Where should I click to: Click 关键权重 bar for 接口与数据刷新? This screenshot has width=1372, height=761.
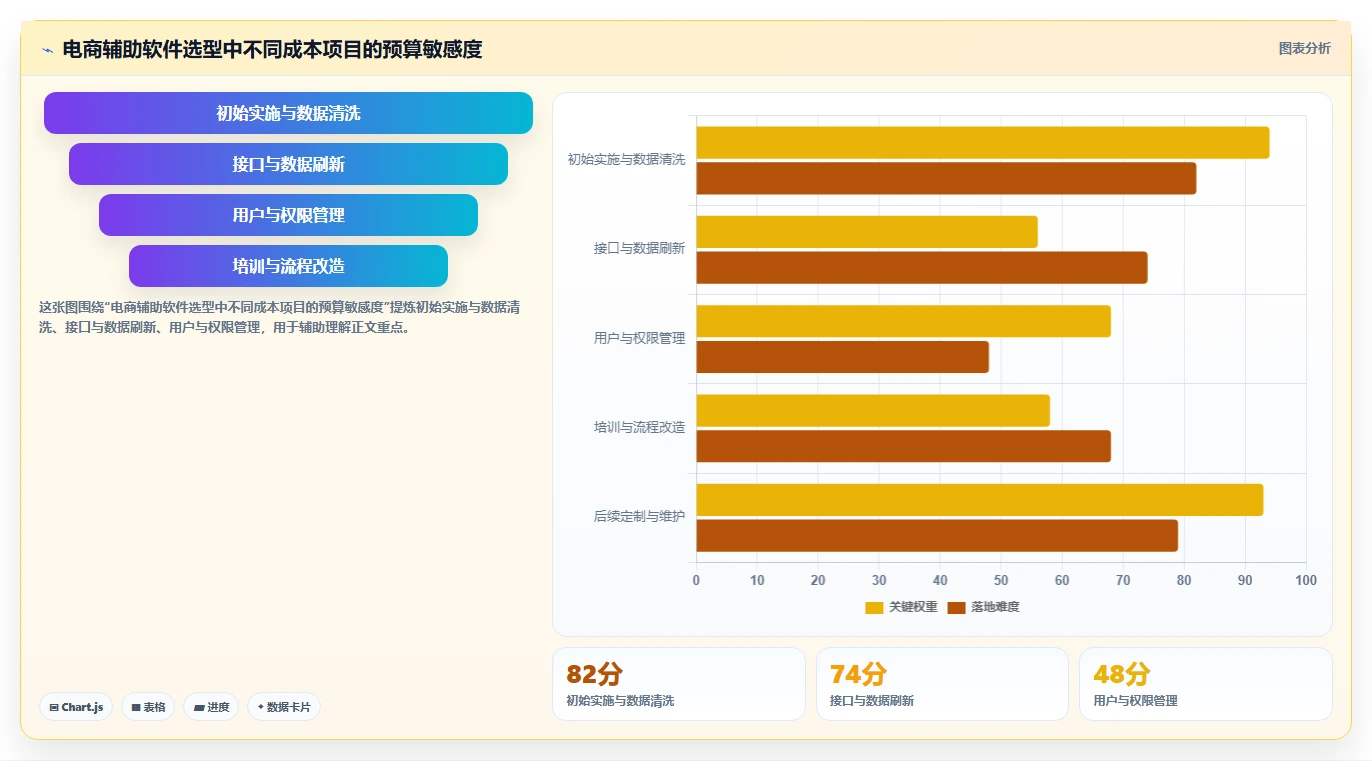pos(867,232)
